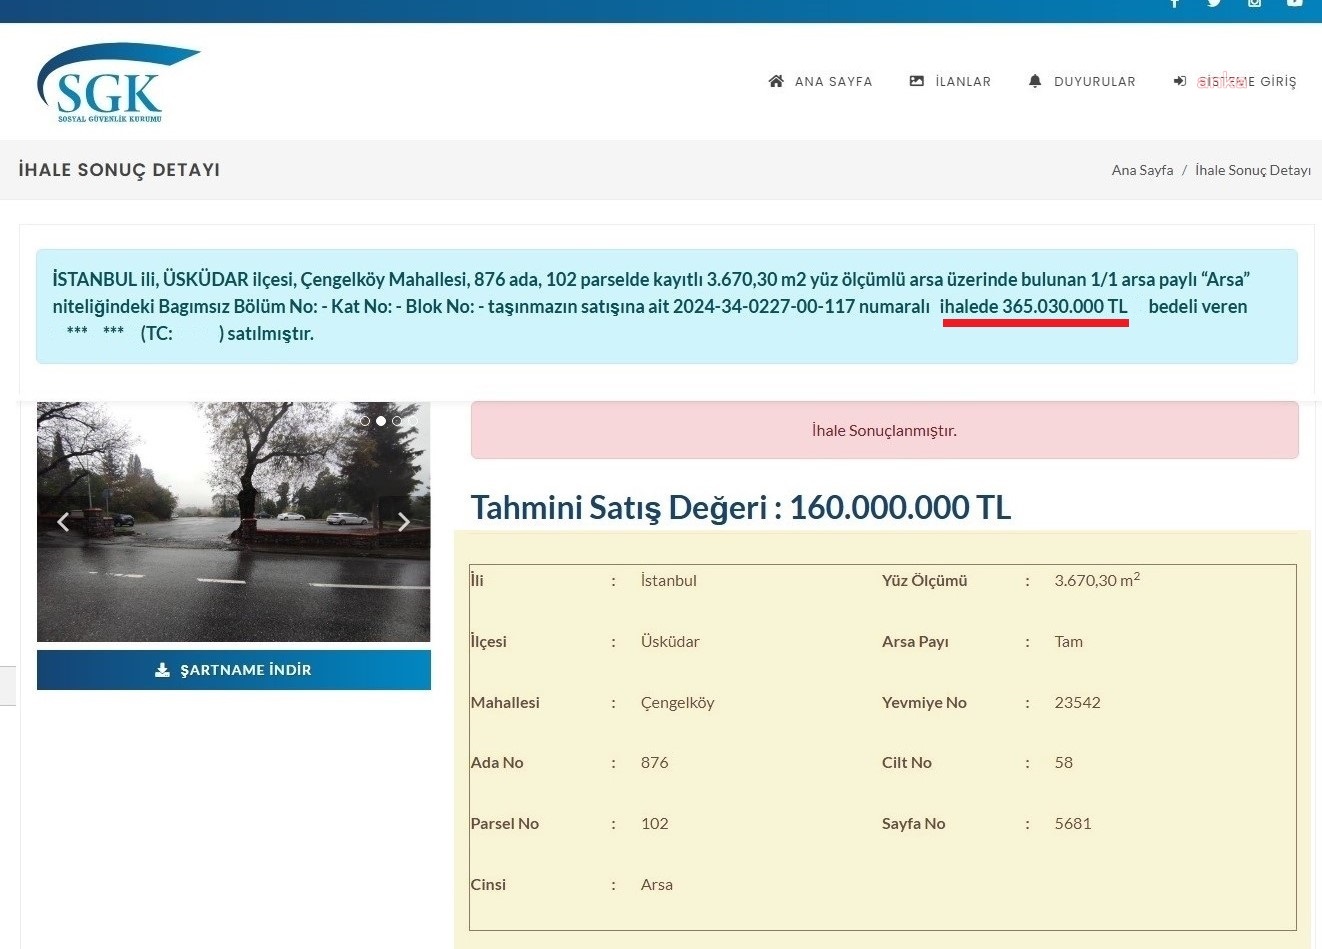Show the next photo with right arrow

(404, 521)
